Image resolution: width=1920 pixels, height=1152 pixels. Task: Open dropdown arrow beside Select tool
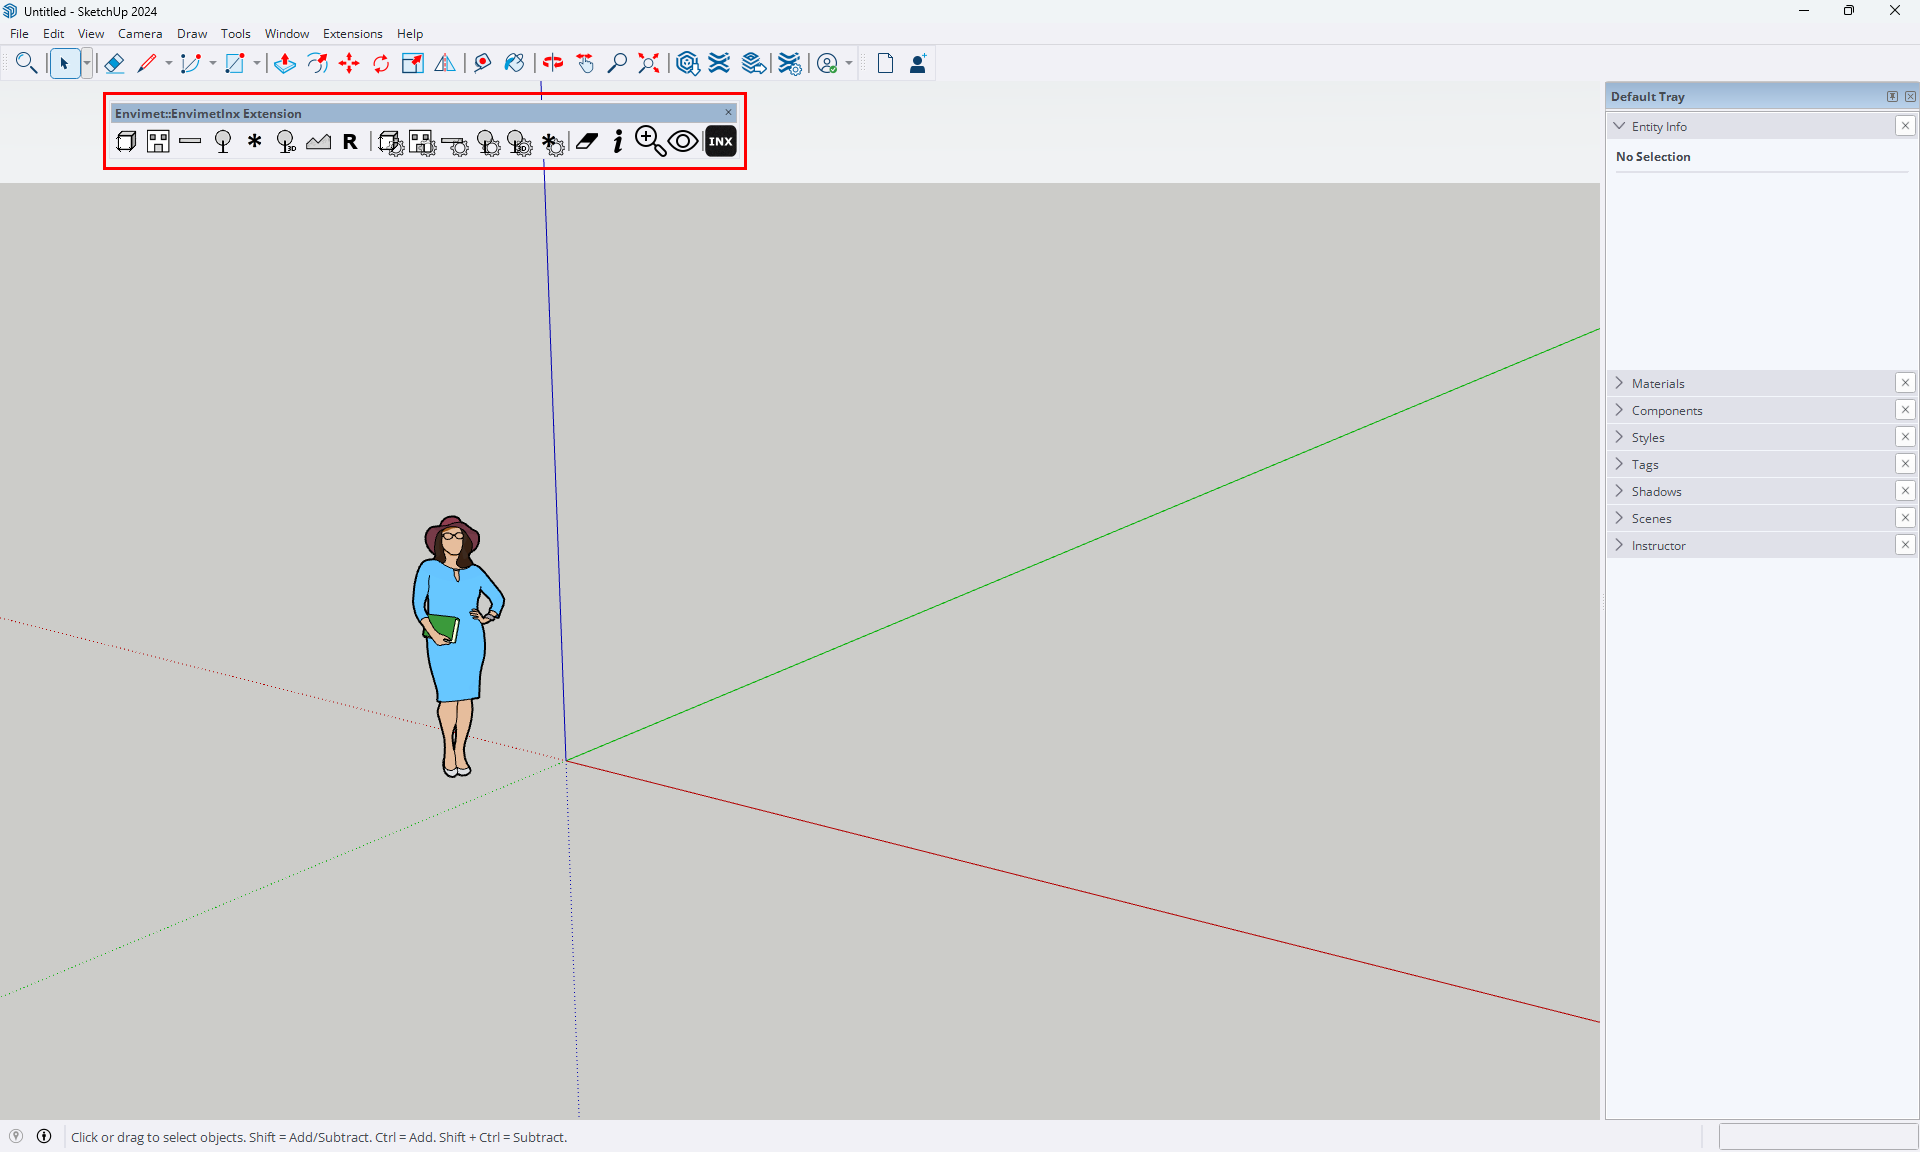87,64
